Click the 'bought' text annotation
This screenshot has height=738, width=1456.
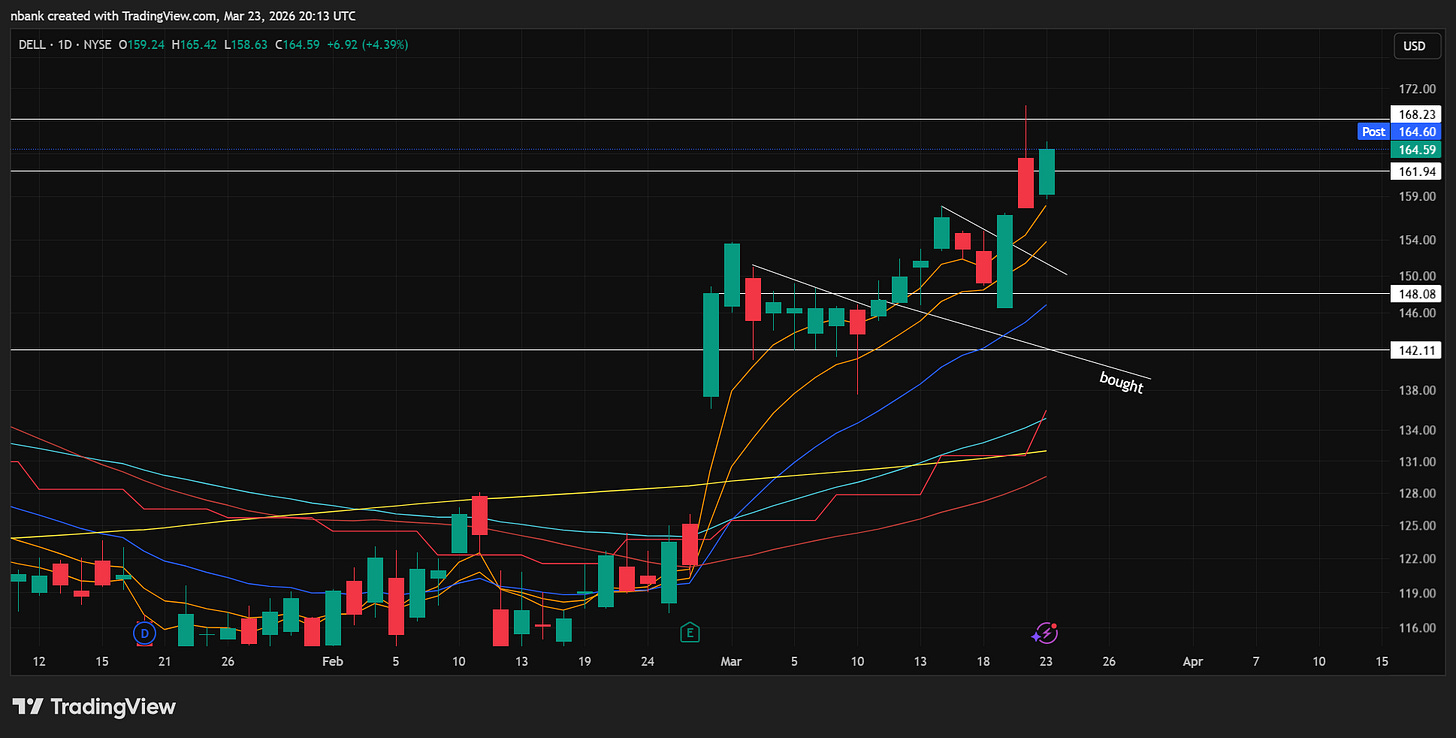tap(1121, 382)
